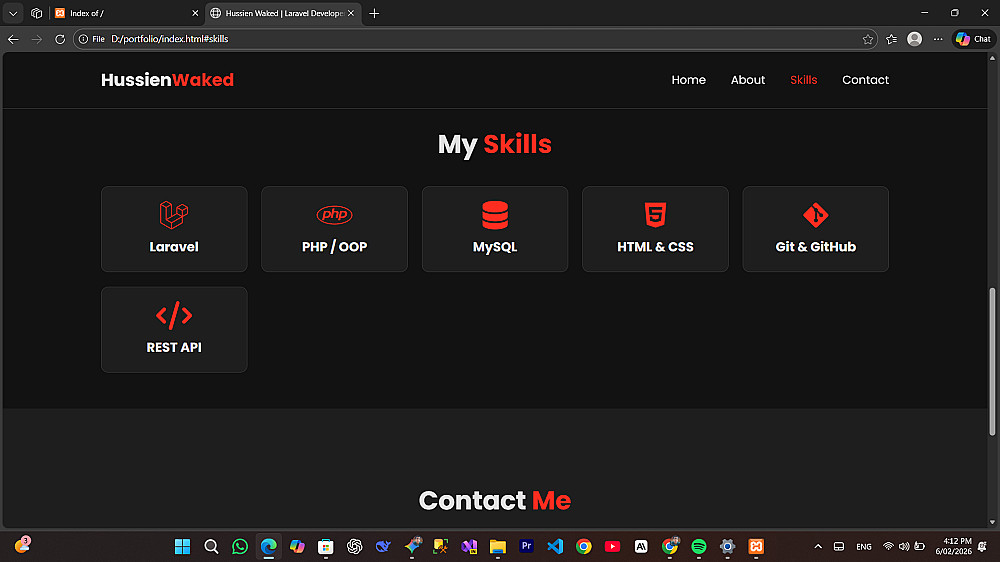Image resolution: width=1000 pixels, height=562 pixels.
Task: Open a new tab with plus button
Action: pos(374,13)
